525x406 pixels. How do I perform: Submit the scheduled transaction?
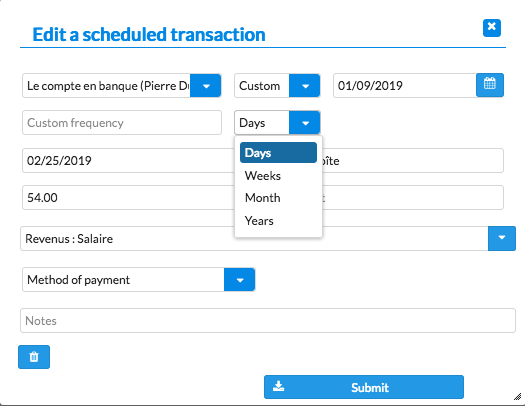coord(364,387)
